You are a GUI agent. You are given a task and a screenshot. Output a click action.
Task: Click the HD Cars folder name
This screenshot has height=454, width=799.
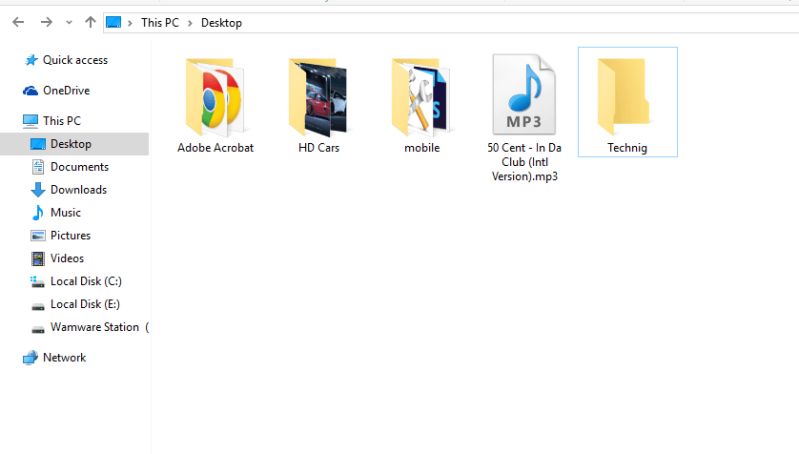pos(318,148)
